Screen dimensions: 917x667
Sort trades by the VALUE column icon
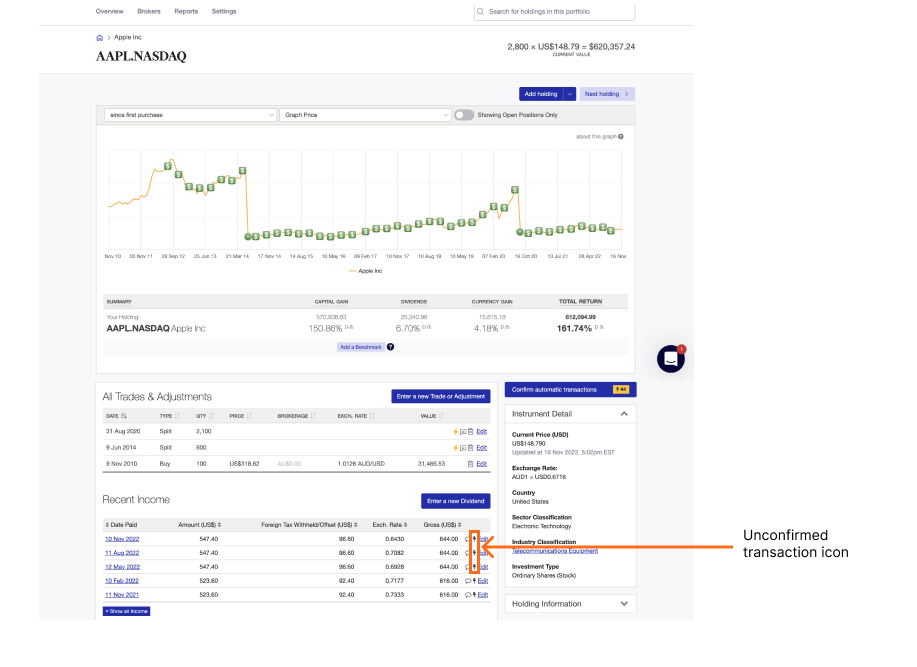point(442,416)
